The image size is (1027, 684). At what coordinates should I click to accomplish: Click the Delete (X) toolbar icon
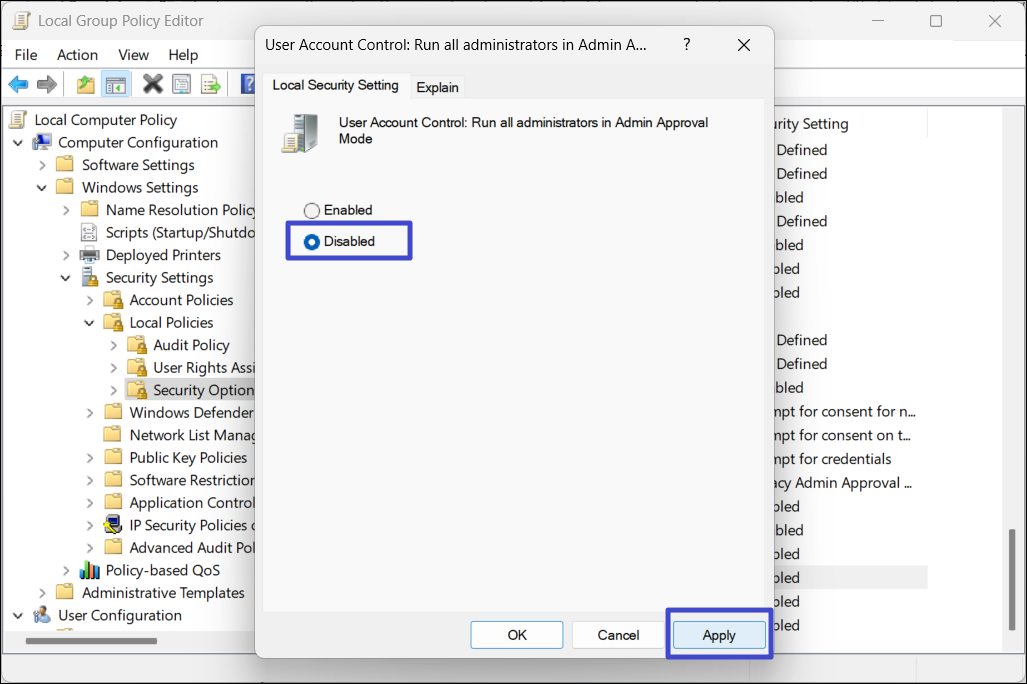pyautogui.click(x=152, y=85)
